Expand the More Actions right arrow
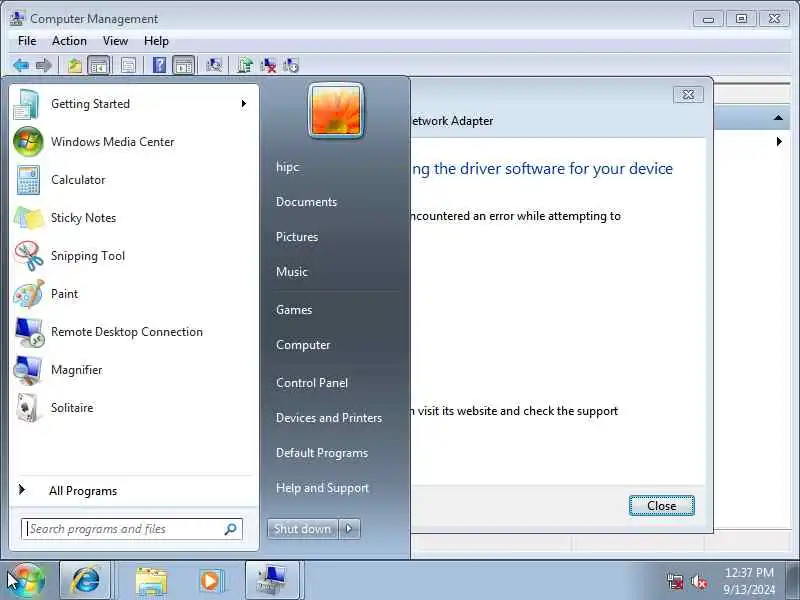Screen dimensions: 800x600 pos(779,141)
